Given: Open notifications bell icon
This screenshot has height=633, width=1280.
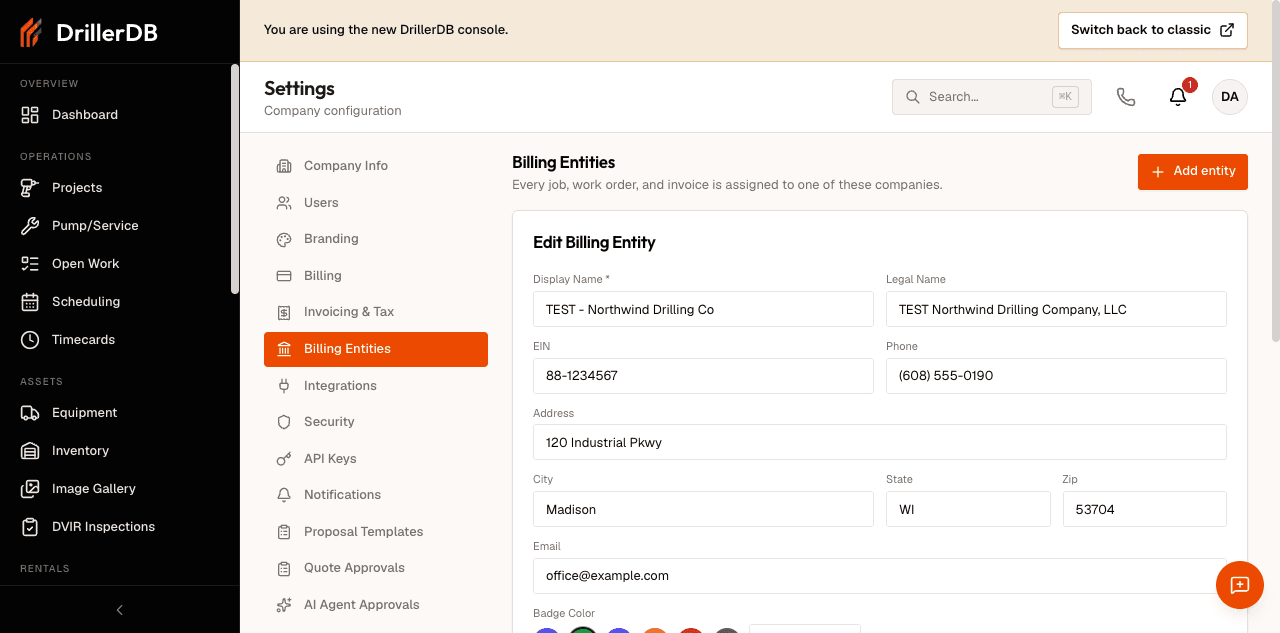Looking at the screenshot, I should [1178, 97].
